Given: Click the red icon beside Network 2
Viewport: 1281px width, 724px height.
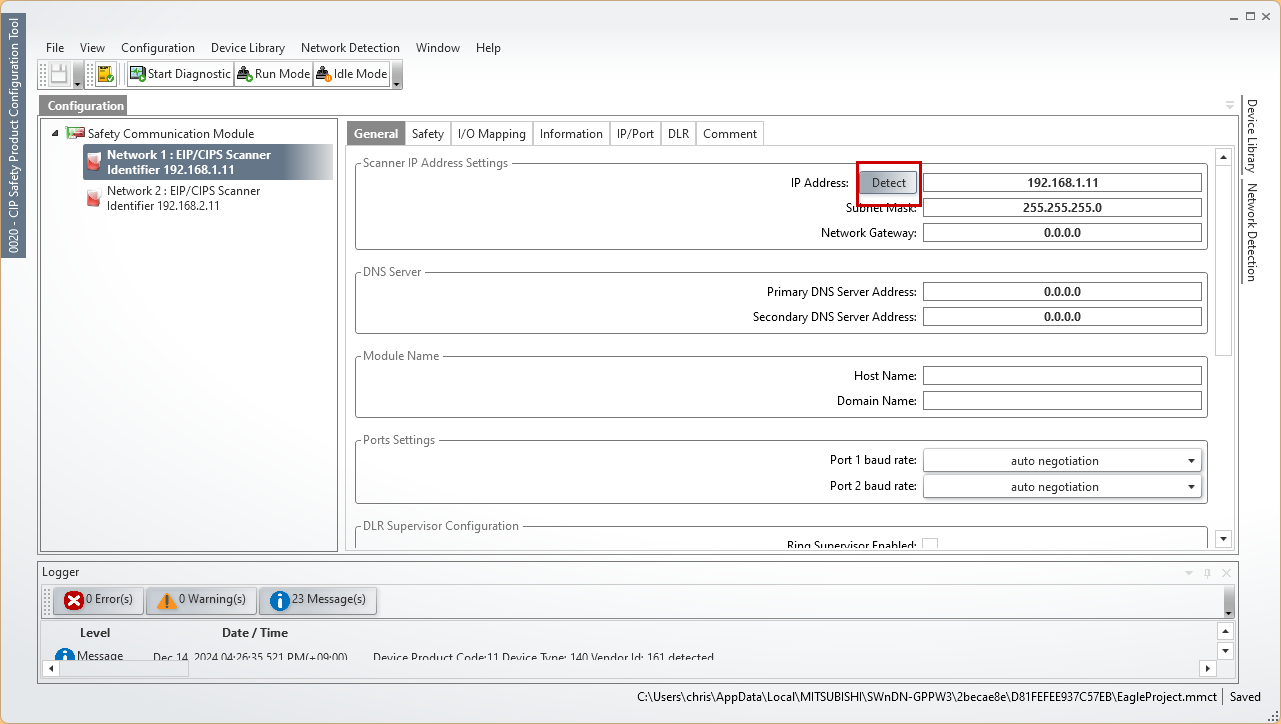Looking at the screenshot, I should click(x=93, y=198).
